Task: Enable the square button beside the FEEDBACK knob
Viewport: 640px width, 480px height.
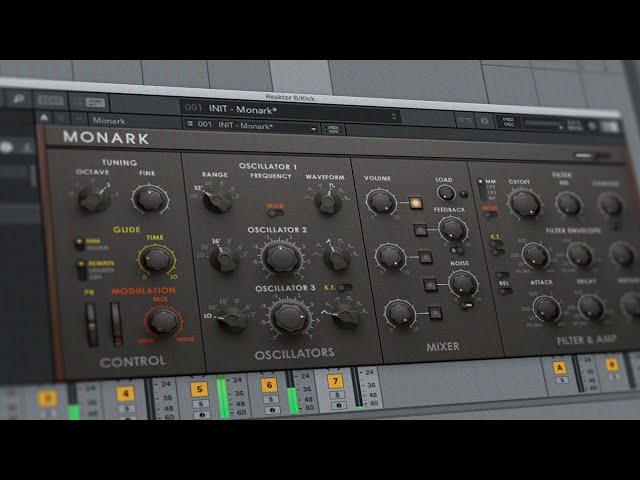Action: (x=420, y=230)
